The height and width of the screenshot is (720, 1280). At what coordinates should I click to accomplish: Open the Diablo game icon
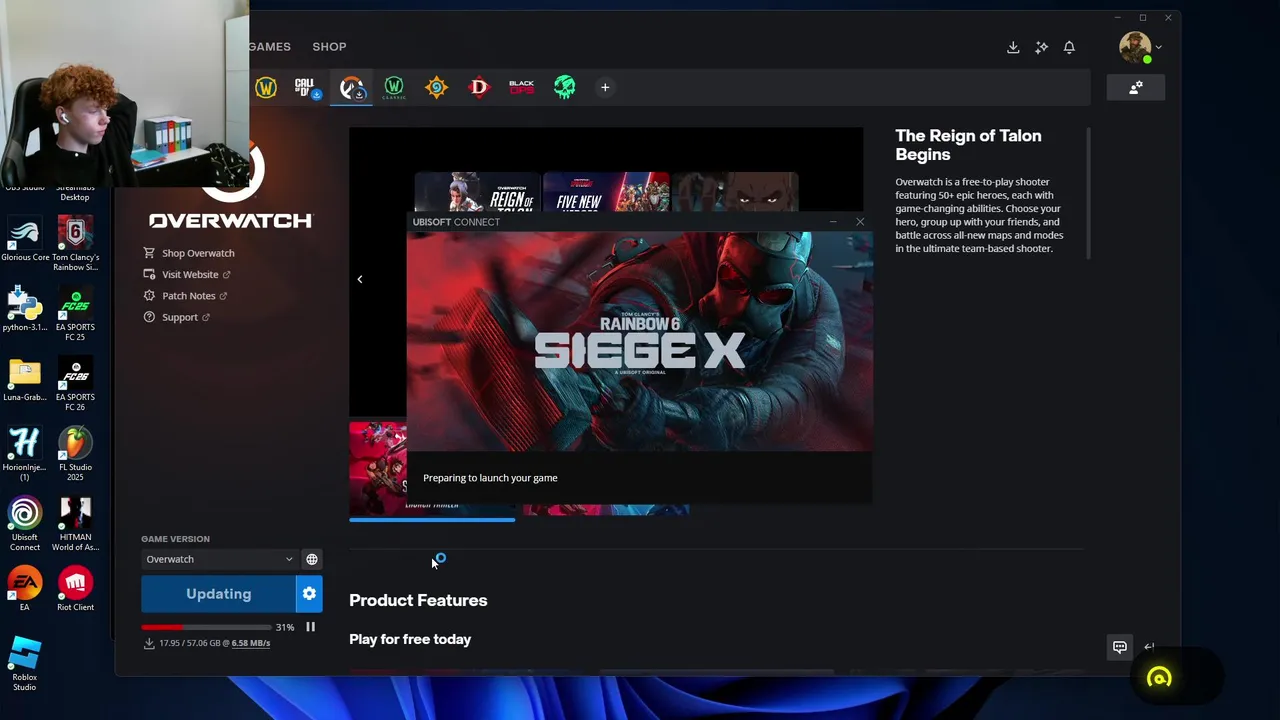coord(479,88)
